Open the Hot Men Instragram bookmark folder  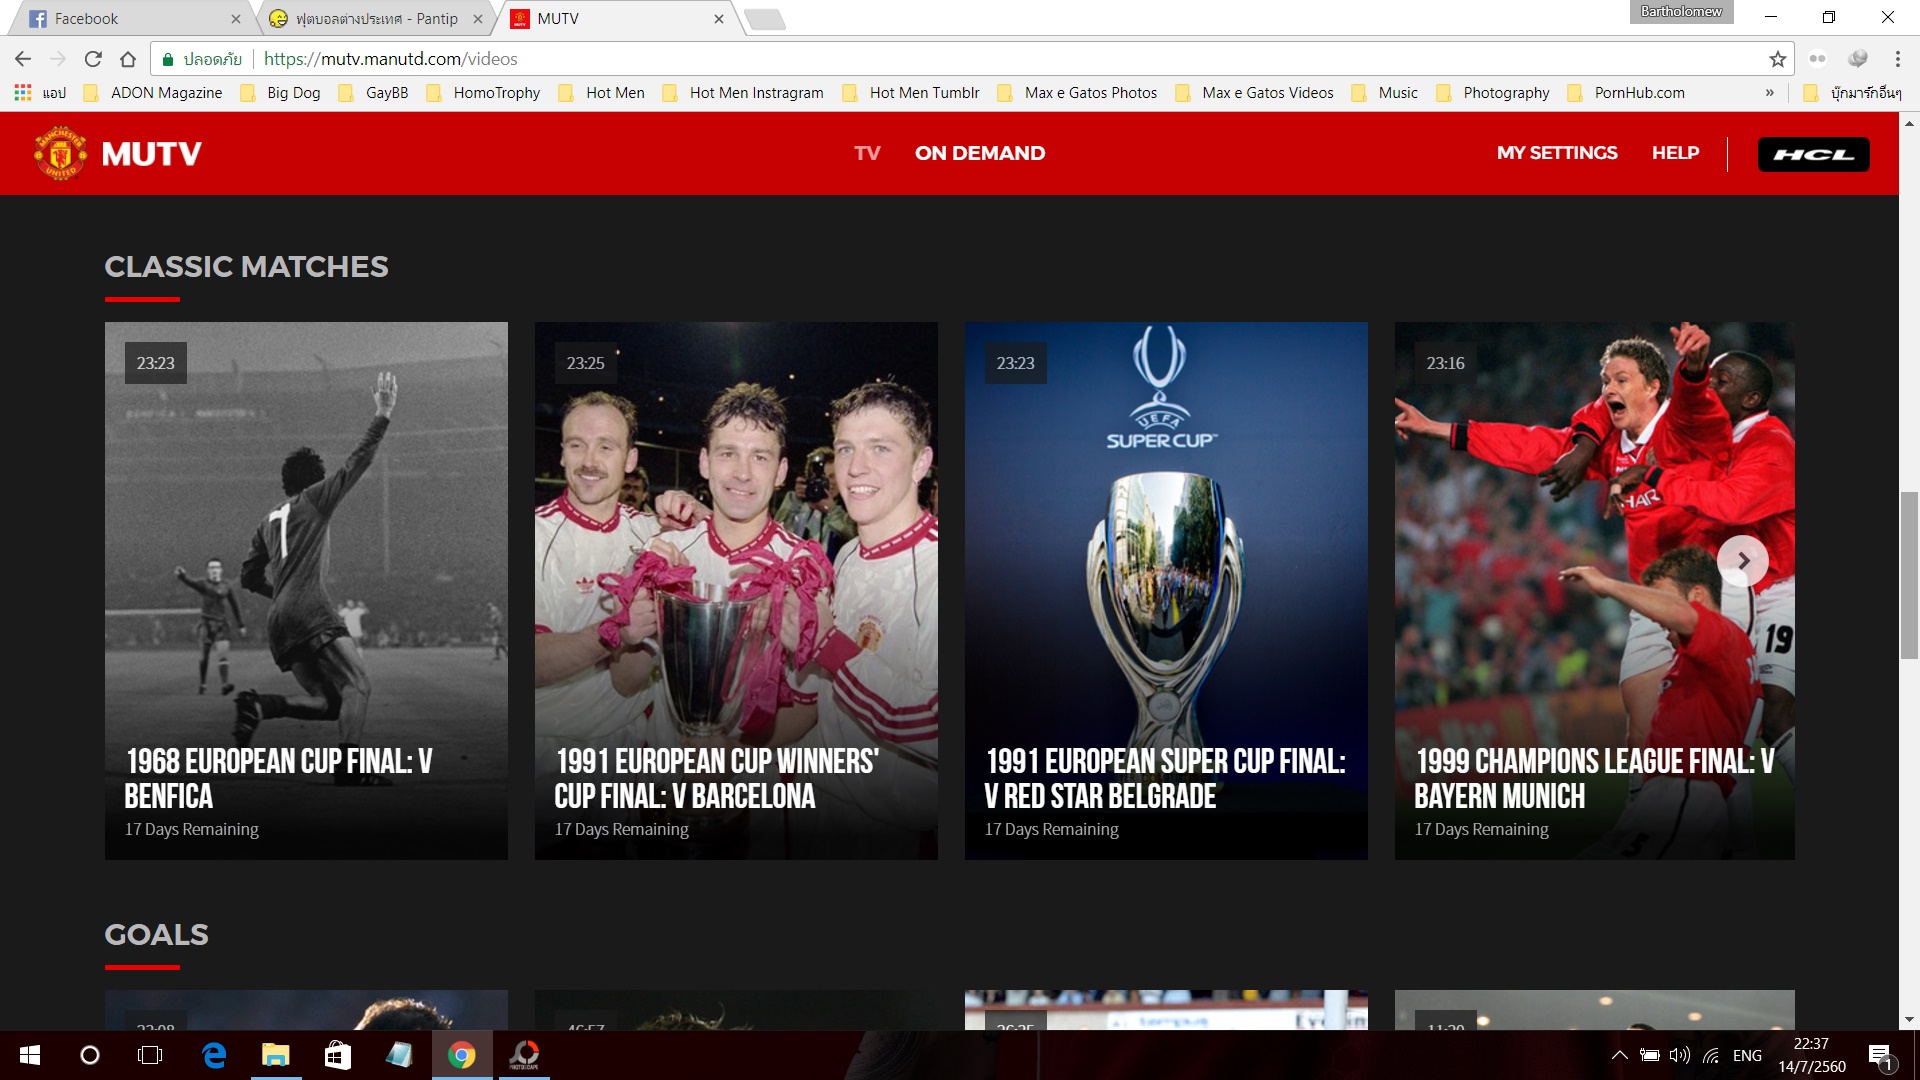tap(743, 93)
